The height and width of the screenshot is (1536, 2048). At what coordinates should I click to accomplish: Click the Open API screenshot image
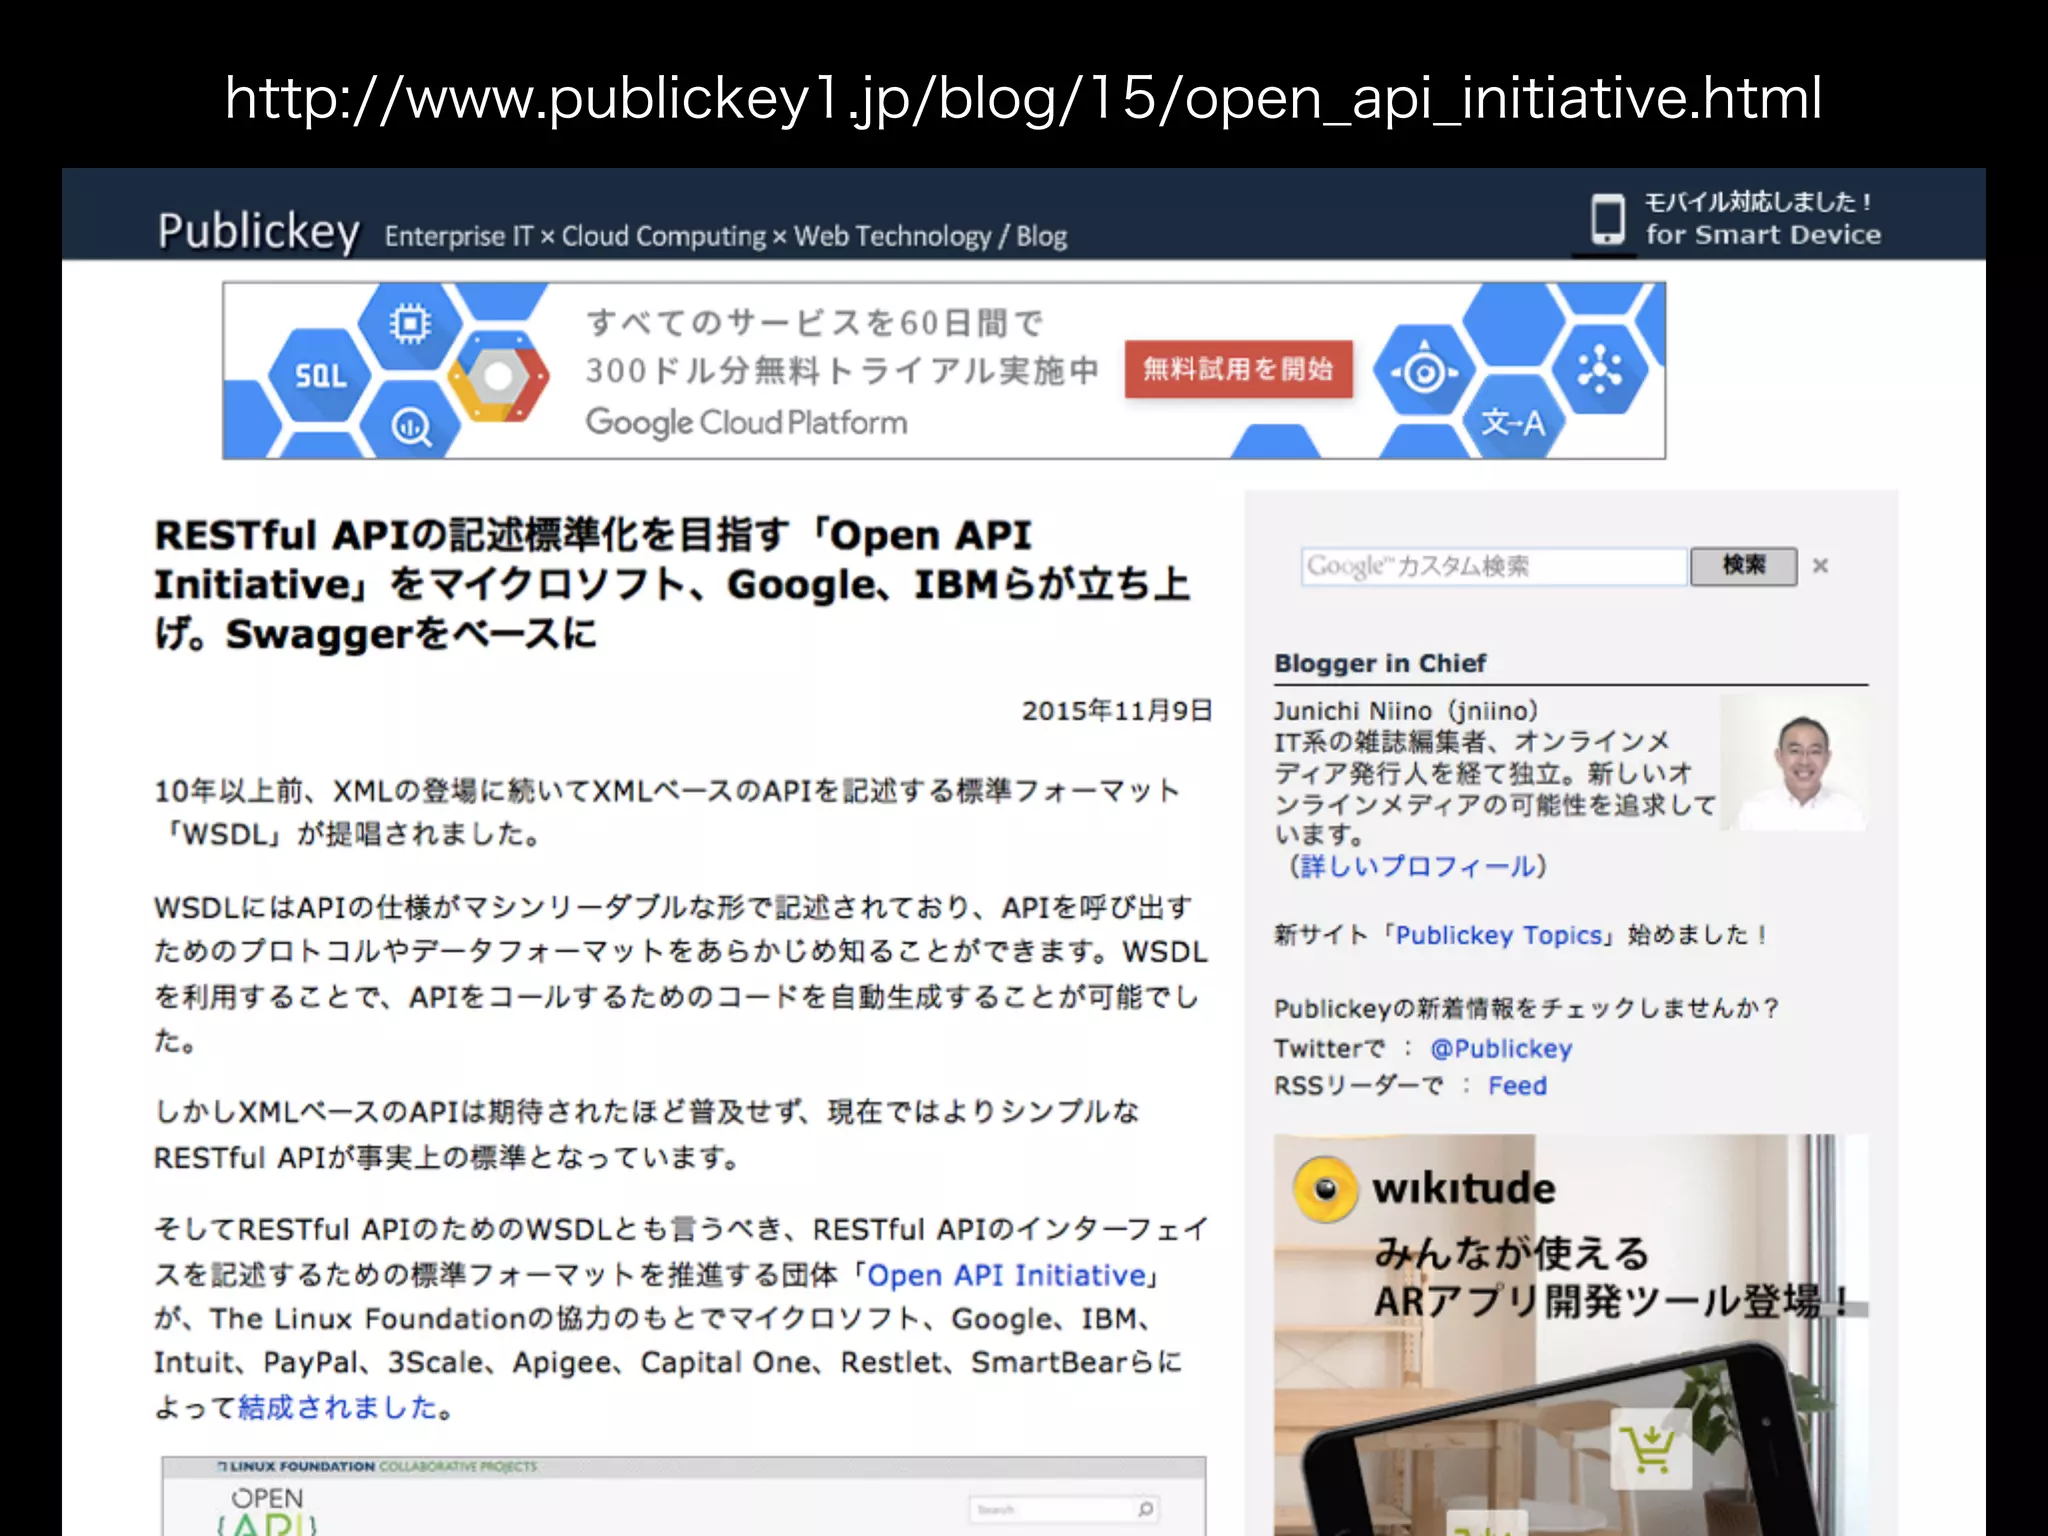coord(684,1496)
